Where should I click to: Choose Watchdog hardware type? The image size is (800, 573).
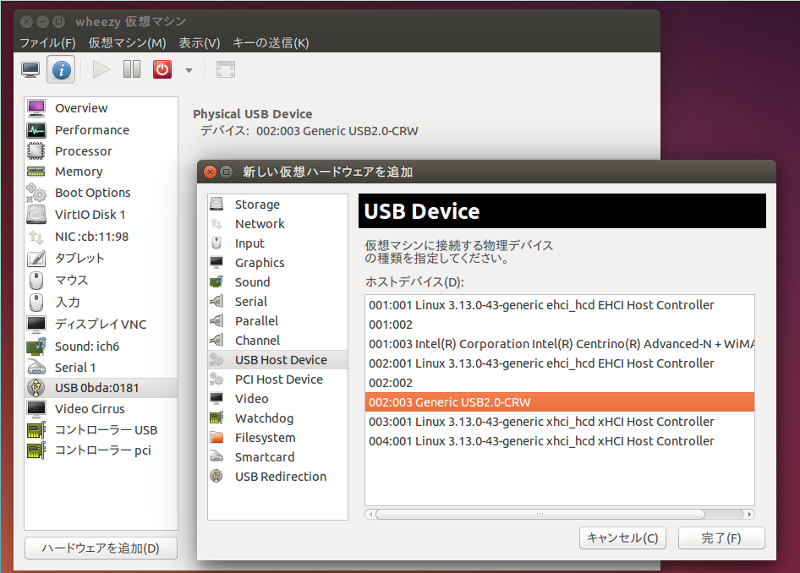coord(278,418)
